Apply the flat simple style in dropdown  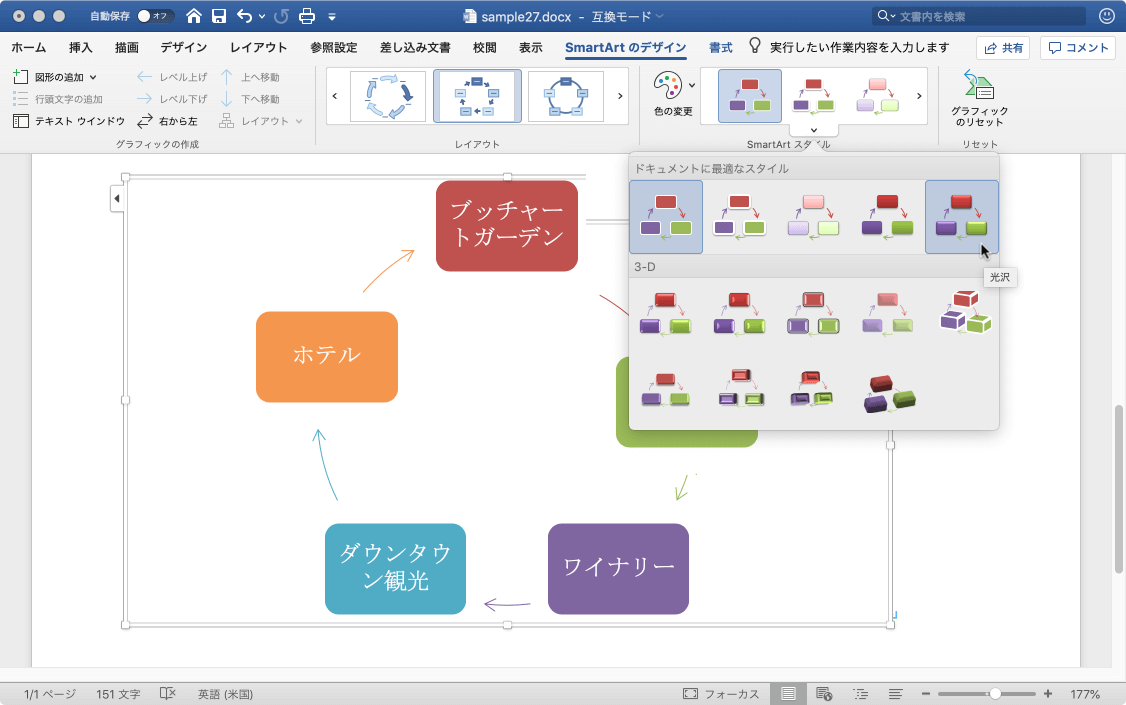[x=666, y=217]
